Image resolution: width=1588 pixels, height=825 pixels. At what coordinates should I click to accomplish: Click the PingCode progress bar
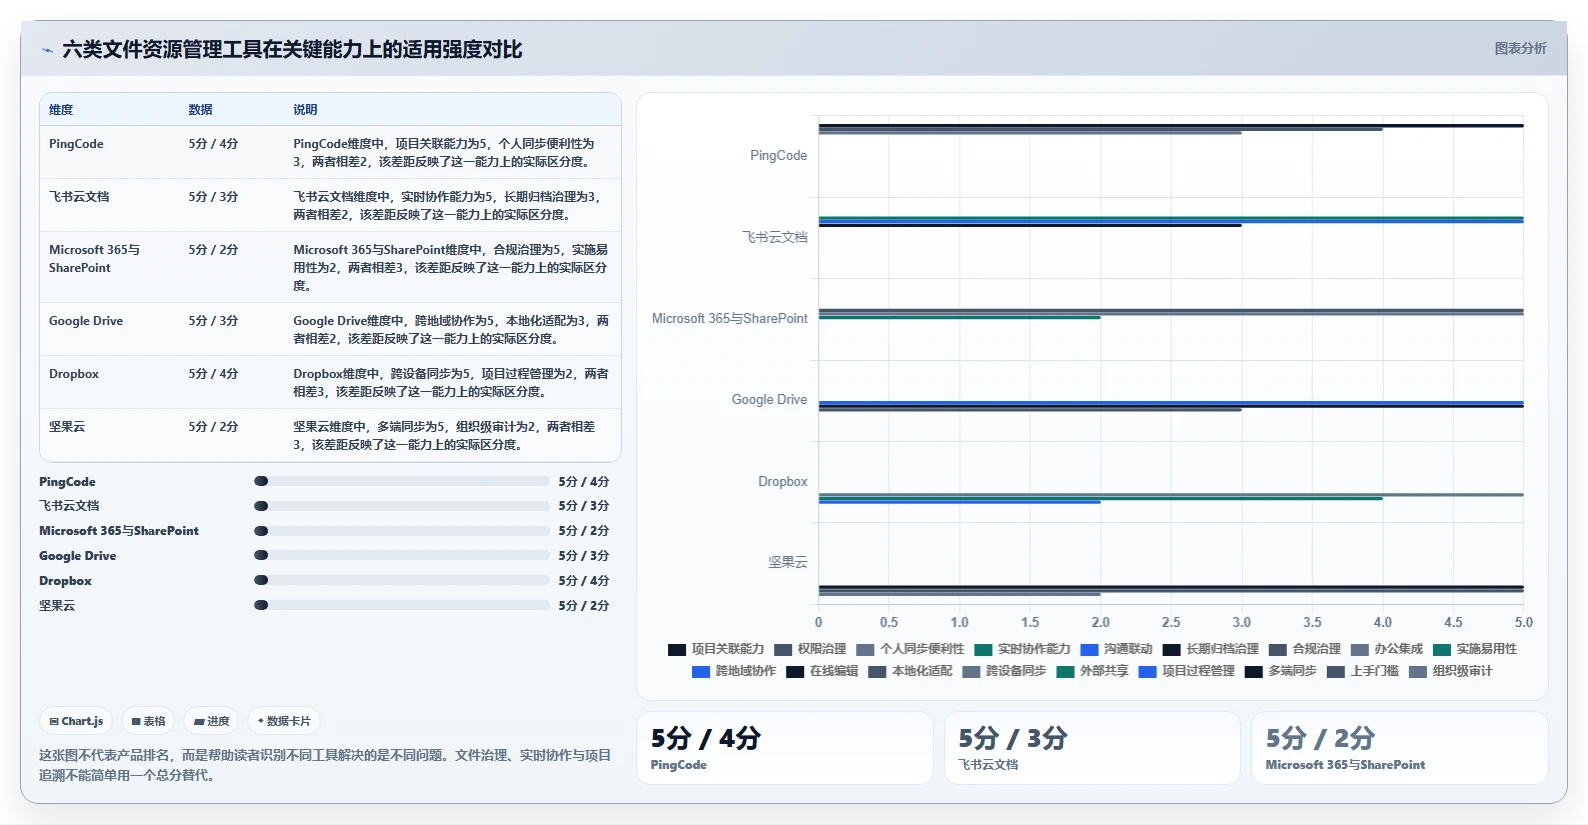[402, 481]
